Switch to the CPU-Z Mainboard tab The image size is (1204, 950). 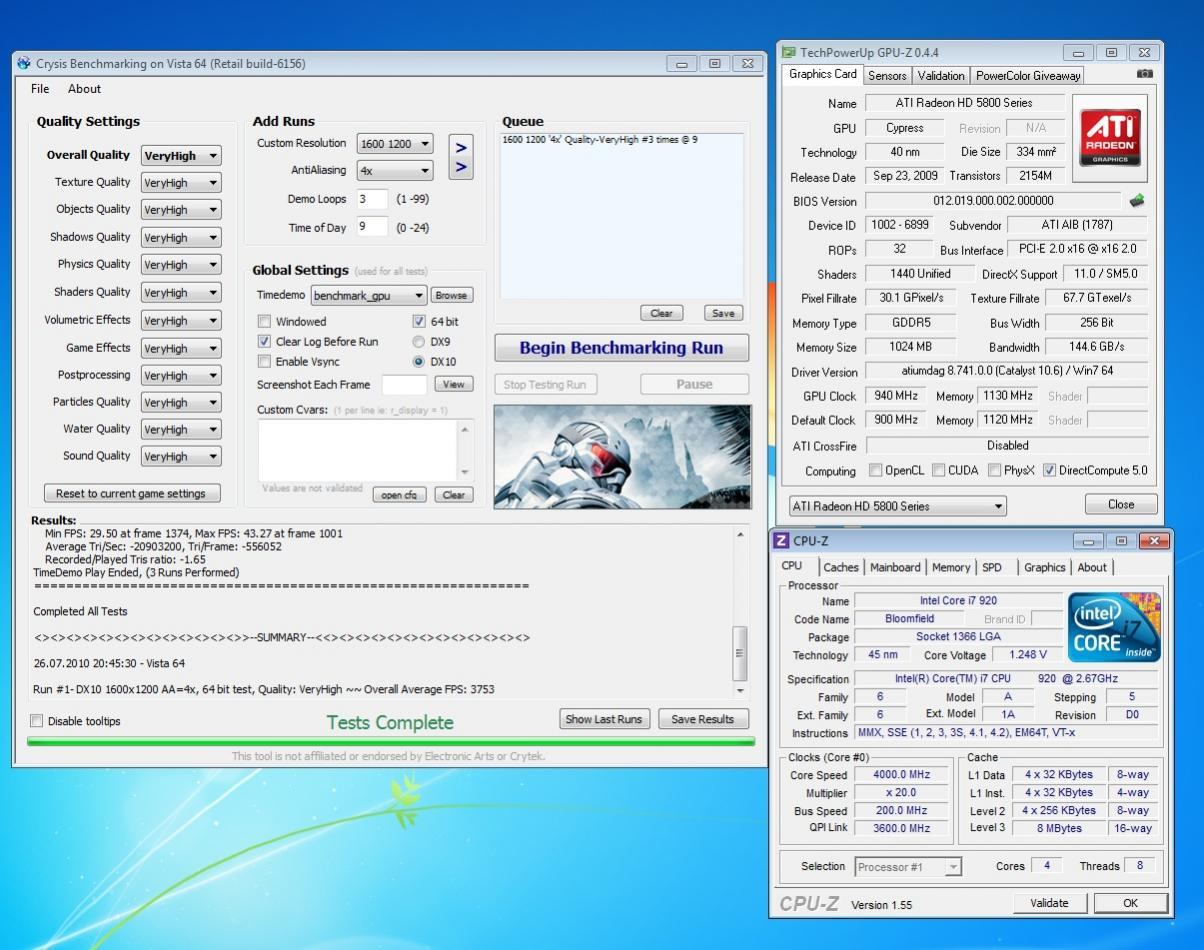point(895,568)
